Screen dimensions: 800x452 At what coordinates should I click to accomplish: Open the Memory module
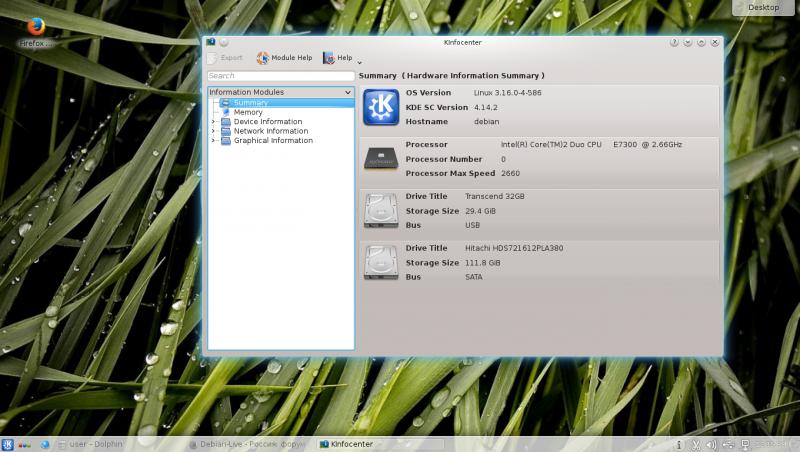[x=248, y=112]
